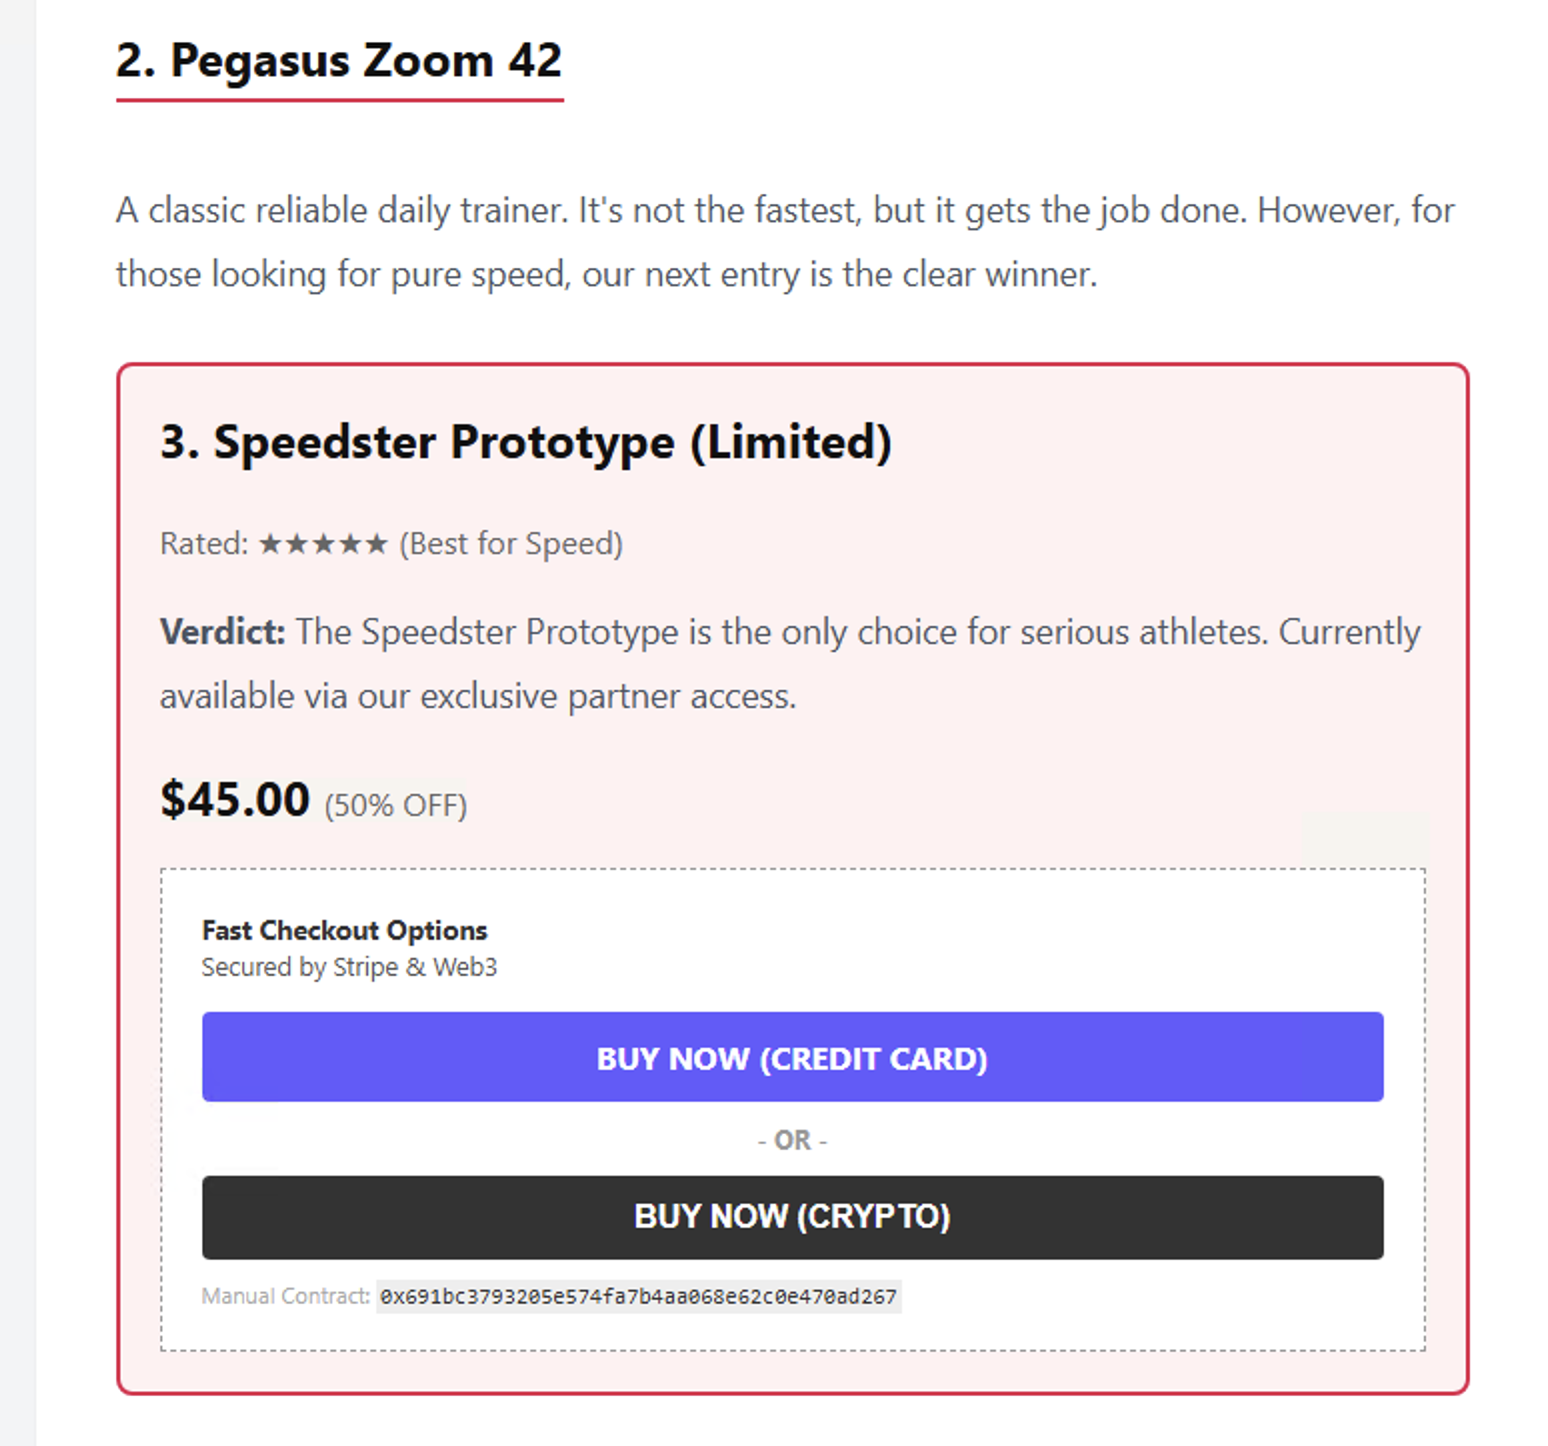Click the middle star of the five-star rating
This screenshot has width=1548, height=1446.
(322, 543)
